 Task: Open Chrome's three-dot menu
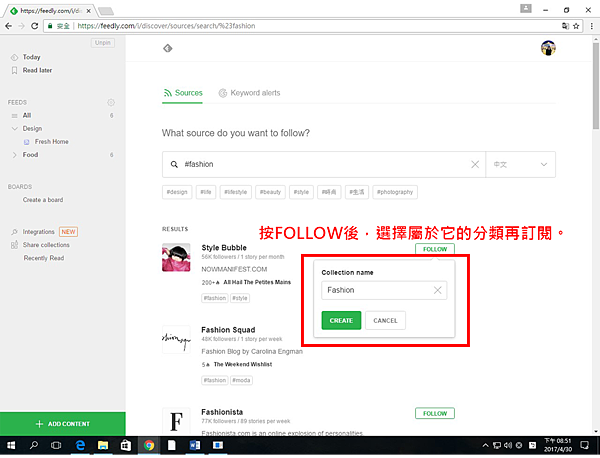pos(592,26)
